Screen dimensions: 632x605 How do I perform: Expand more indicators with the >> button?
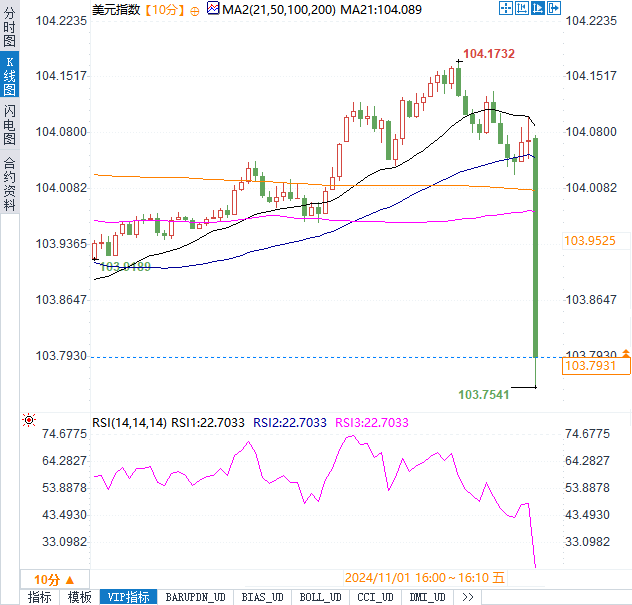coord(467,597)
